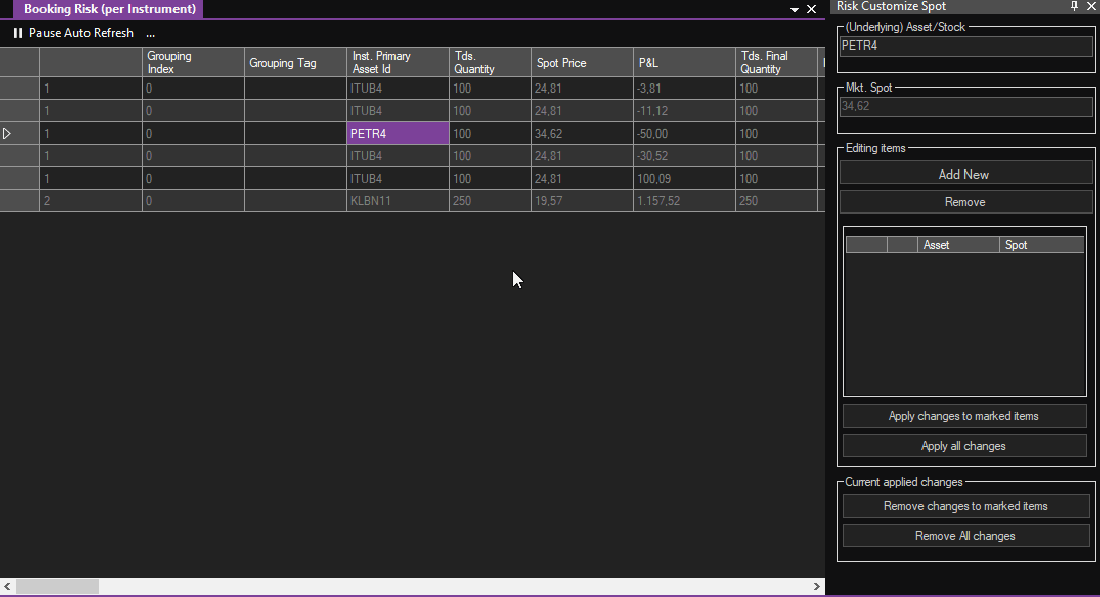This screenshot has width=1100, height=597.
Task: Open the Booking Risk window options dropdown arrow
Action: click(x=795, y=9)
